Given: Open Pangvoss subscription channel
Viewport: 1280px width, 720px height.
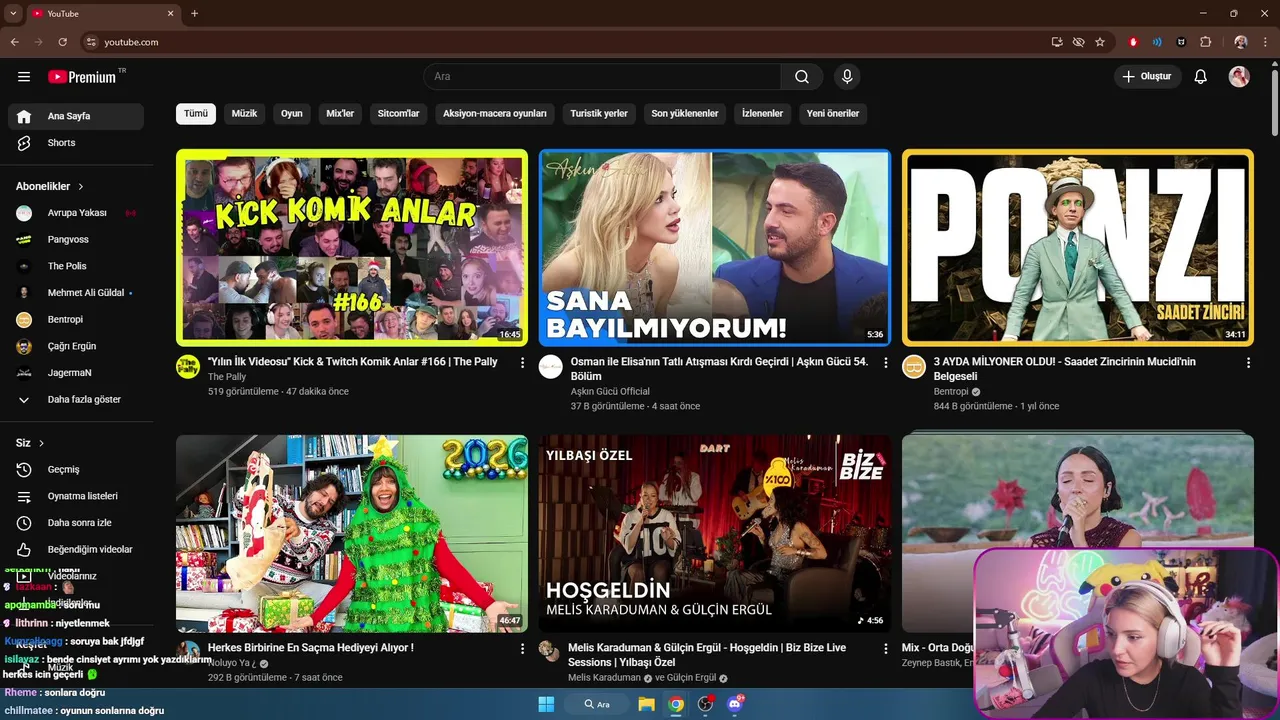Looking at the screenshot, I should tap(76, 240).
